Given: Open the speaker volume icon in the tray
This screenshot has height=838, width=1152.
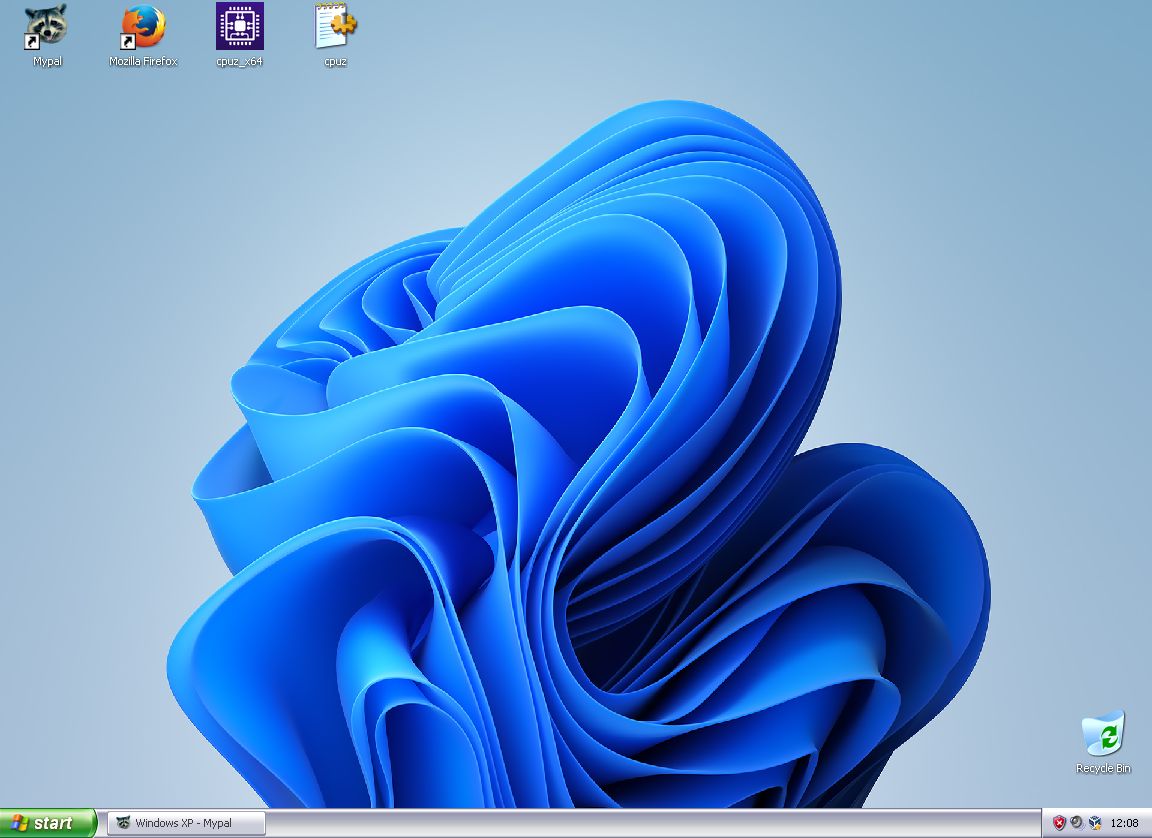Looking at the screenshot, I should point(1077,823).
